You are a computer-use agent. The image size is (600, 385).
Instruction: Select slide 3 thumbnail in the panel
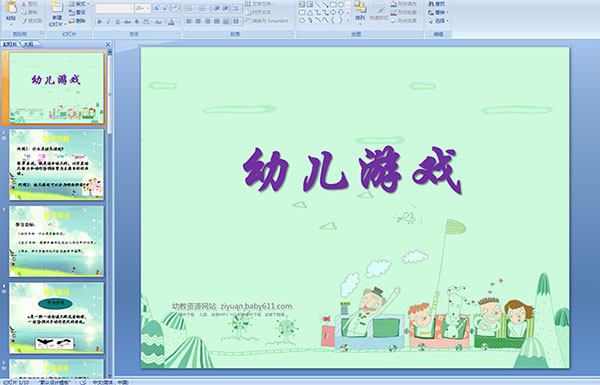tap(57, 241)
